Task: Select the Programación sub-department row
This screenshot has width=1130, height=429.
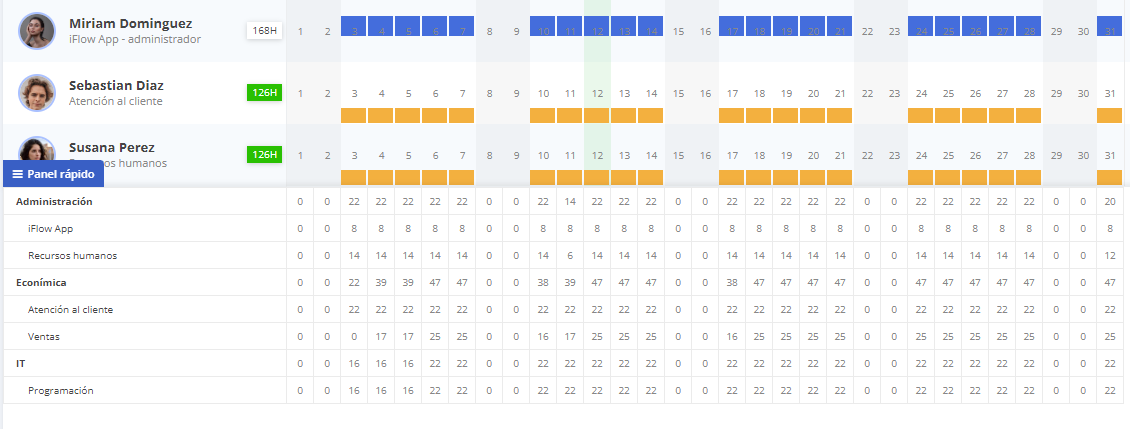Action: click(565, 391)
